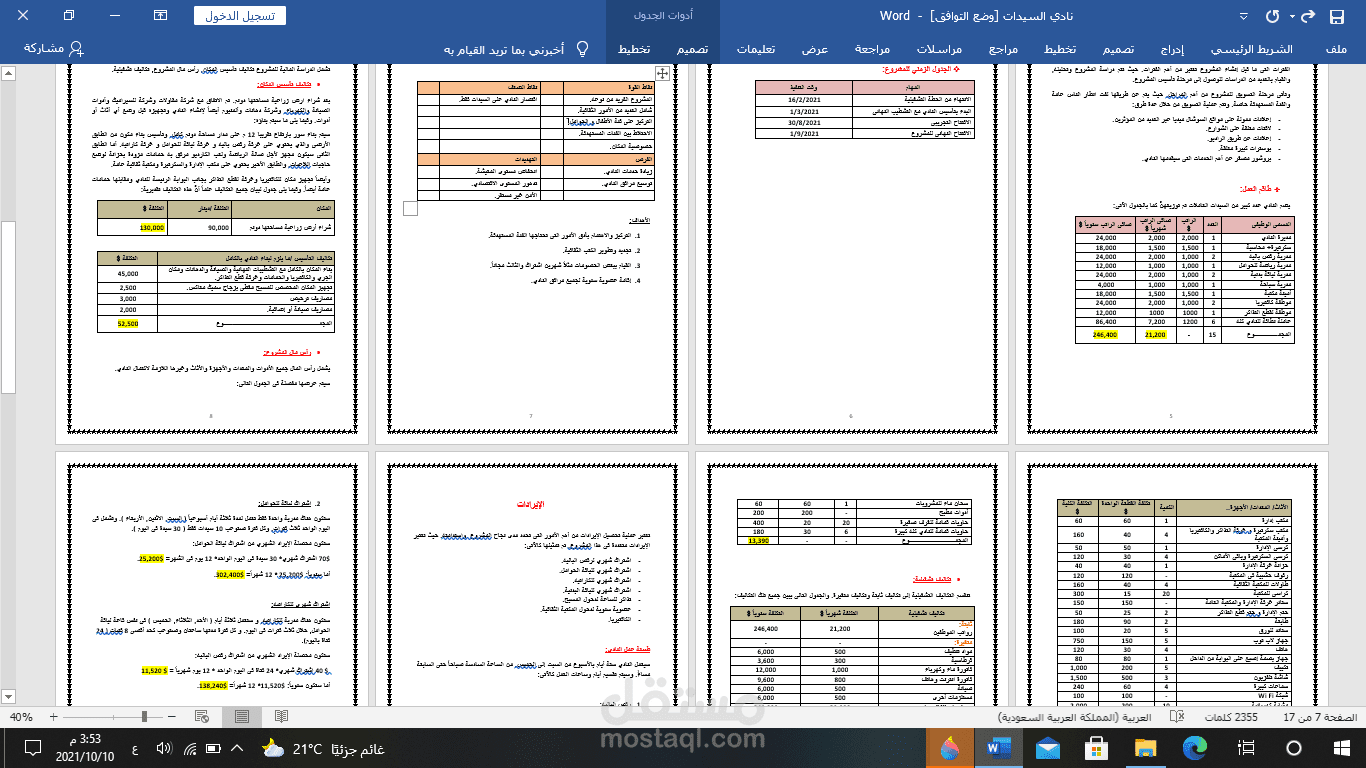Open Mail app from taskbar
1366x768 pixels.
coord(1048,749)
